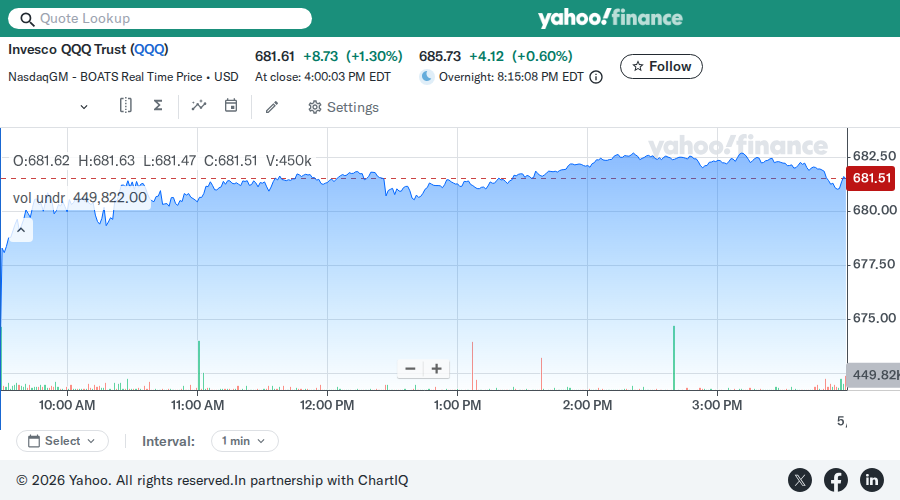The height and width of the screenshot is (500, 900).
Task: Click the 677.50 price axis label
Action: (874, 264)
